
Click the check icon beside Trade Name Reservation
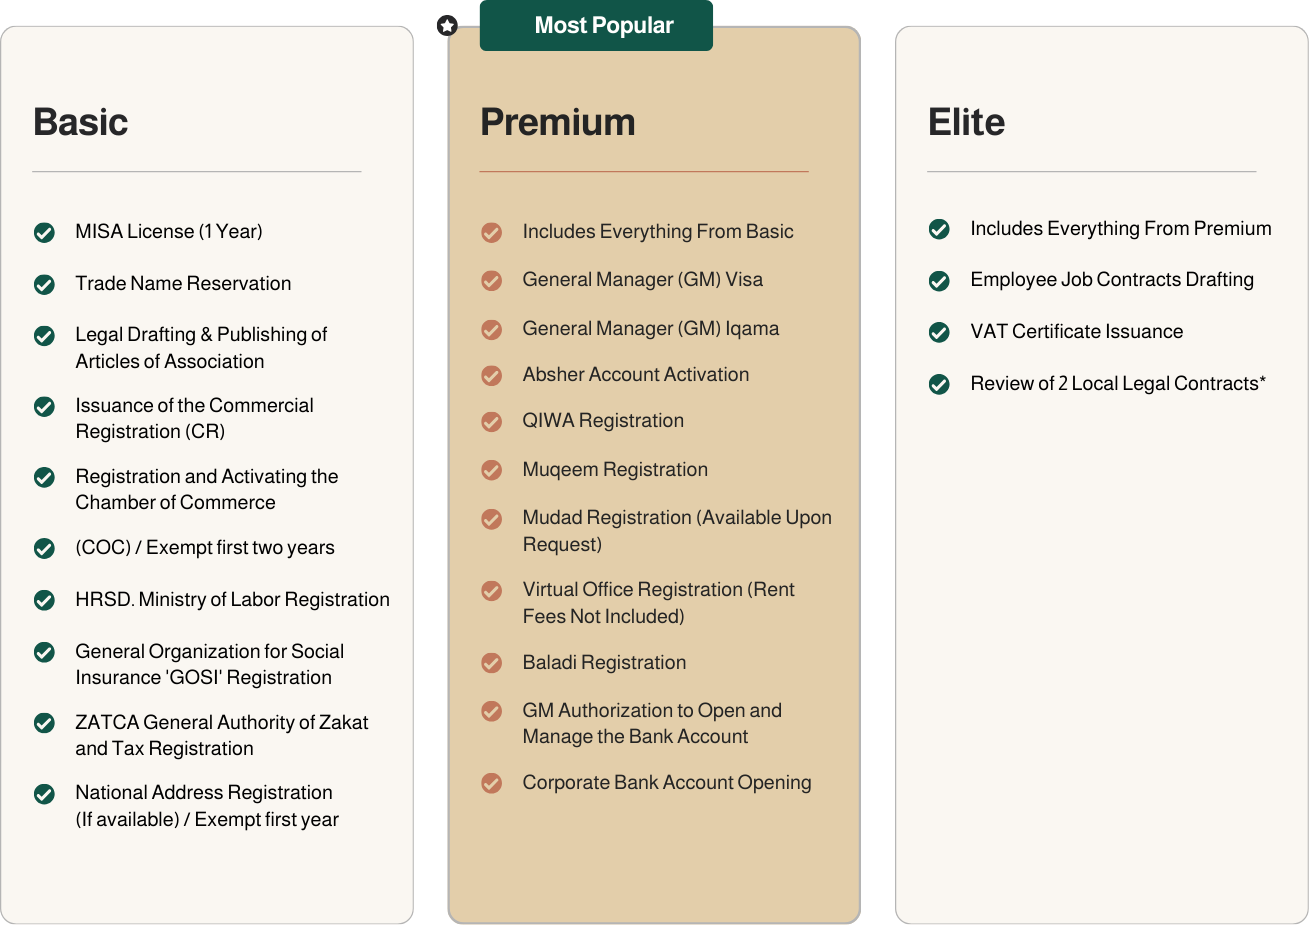click(x=45, y=285)
